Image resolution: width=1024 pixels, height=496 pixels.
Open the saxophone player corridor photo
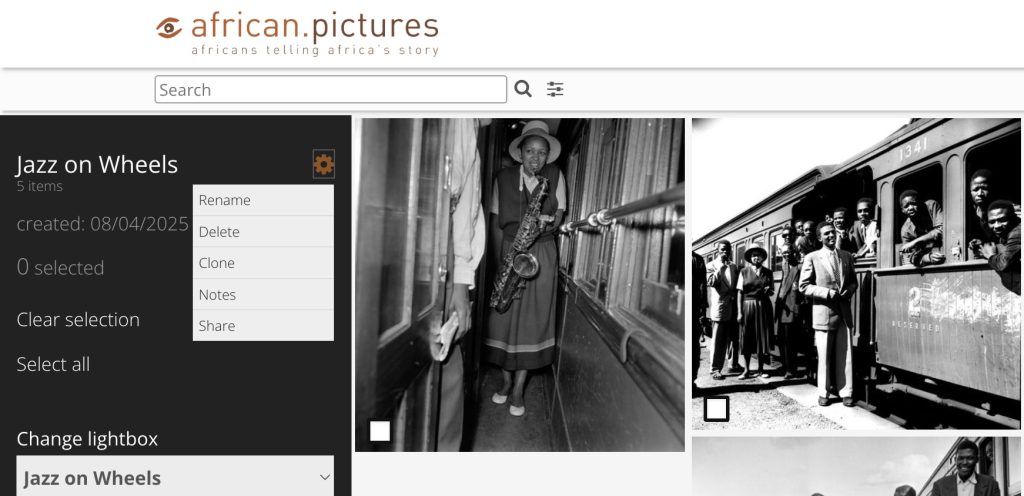(520, 285)
